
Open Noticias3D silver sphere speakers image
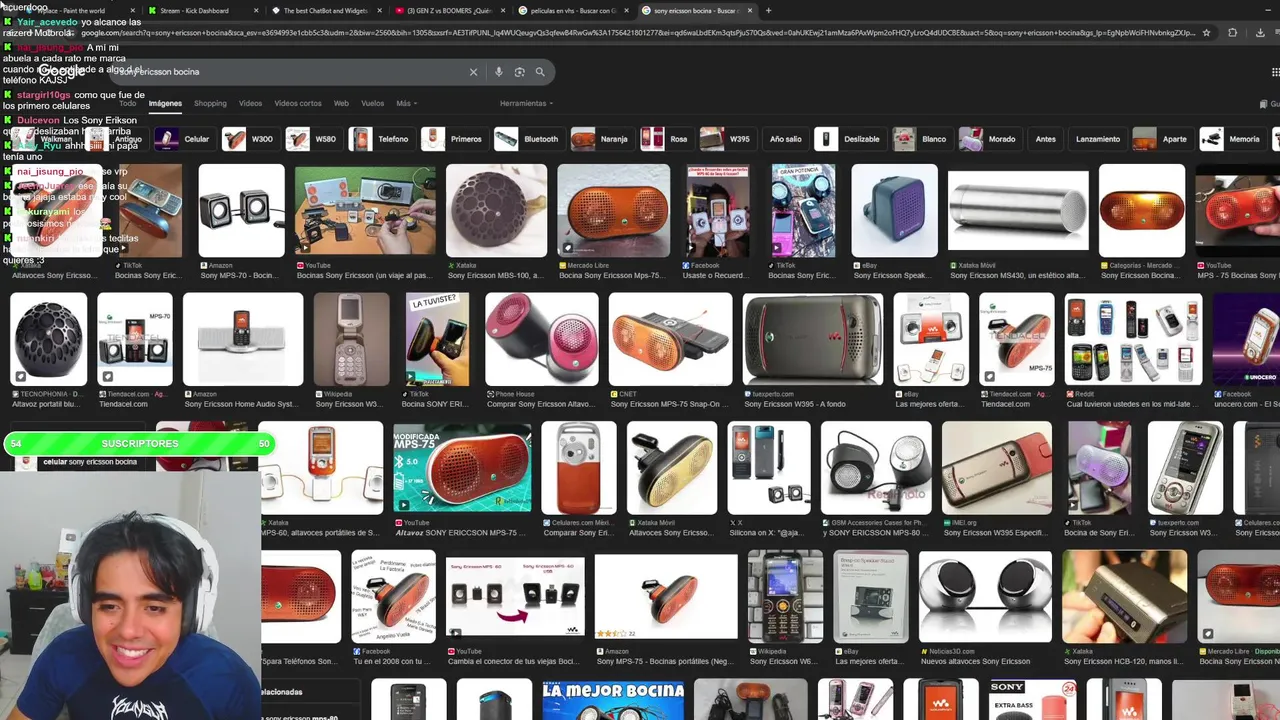985,596
